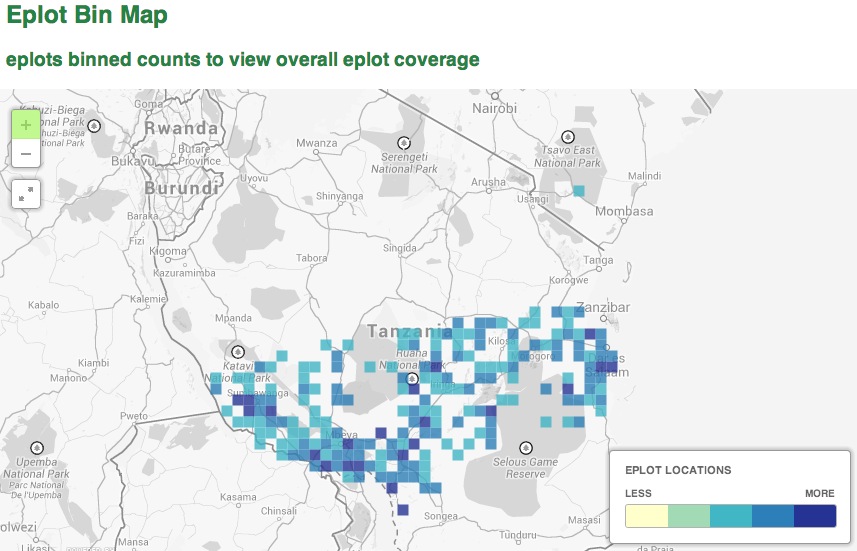Screen dimensions: 857x551
Task: Click the 'MORE' legend label
Action: [x=820, y=493]
